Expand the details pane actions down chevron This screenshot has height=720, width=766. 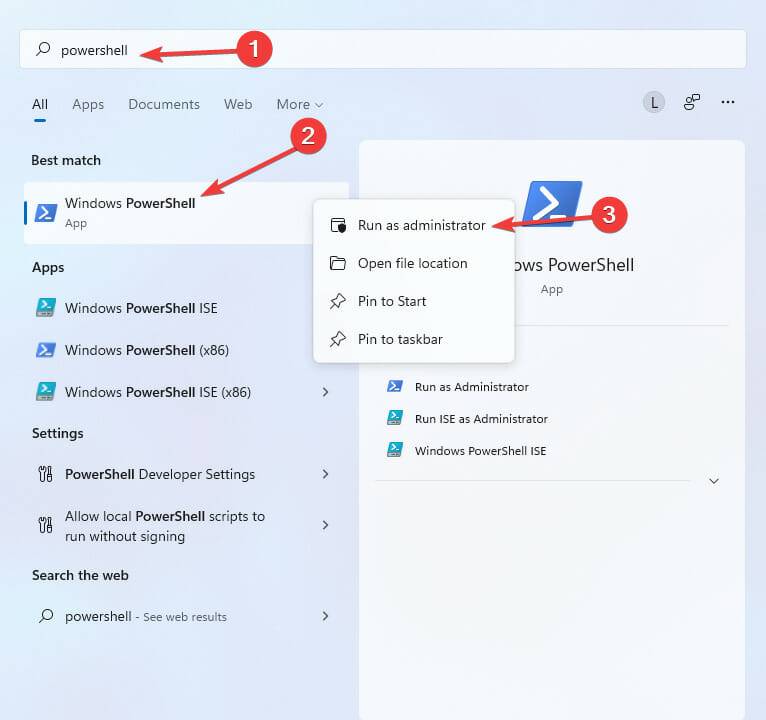pyautogui.click(x=714, y=481)
